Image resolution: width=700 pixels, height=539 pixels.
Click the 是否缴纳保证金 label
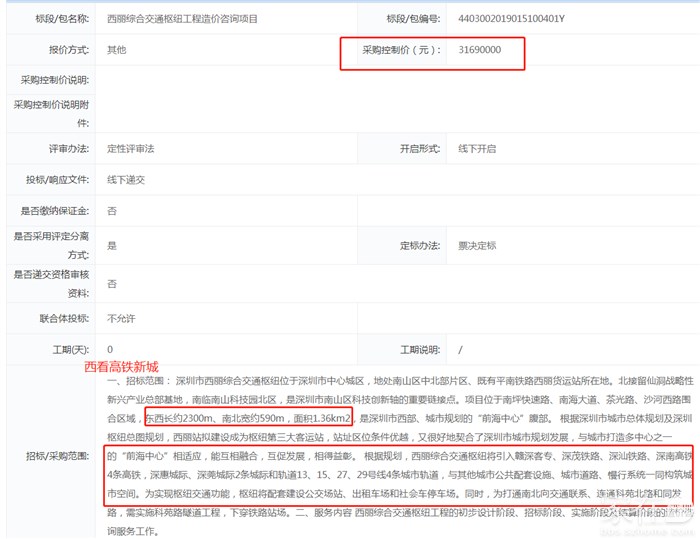coord(54,211)
